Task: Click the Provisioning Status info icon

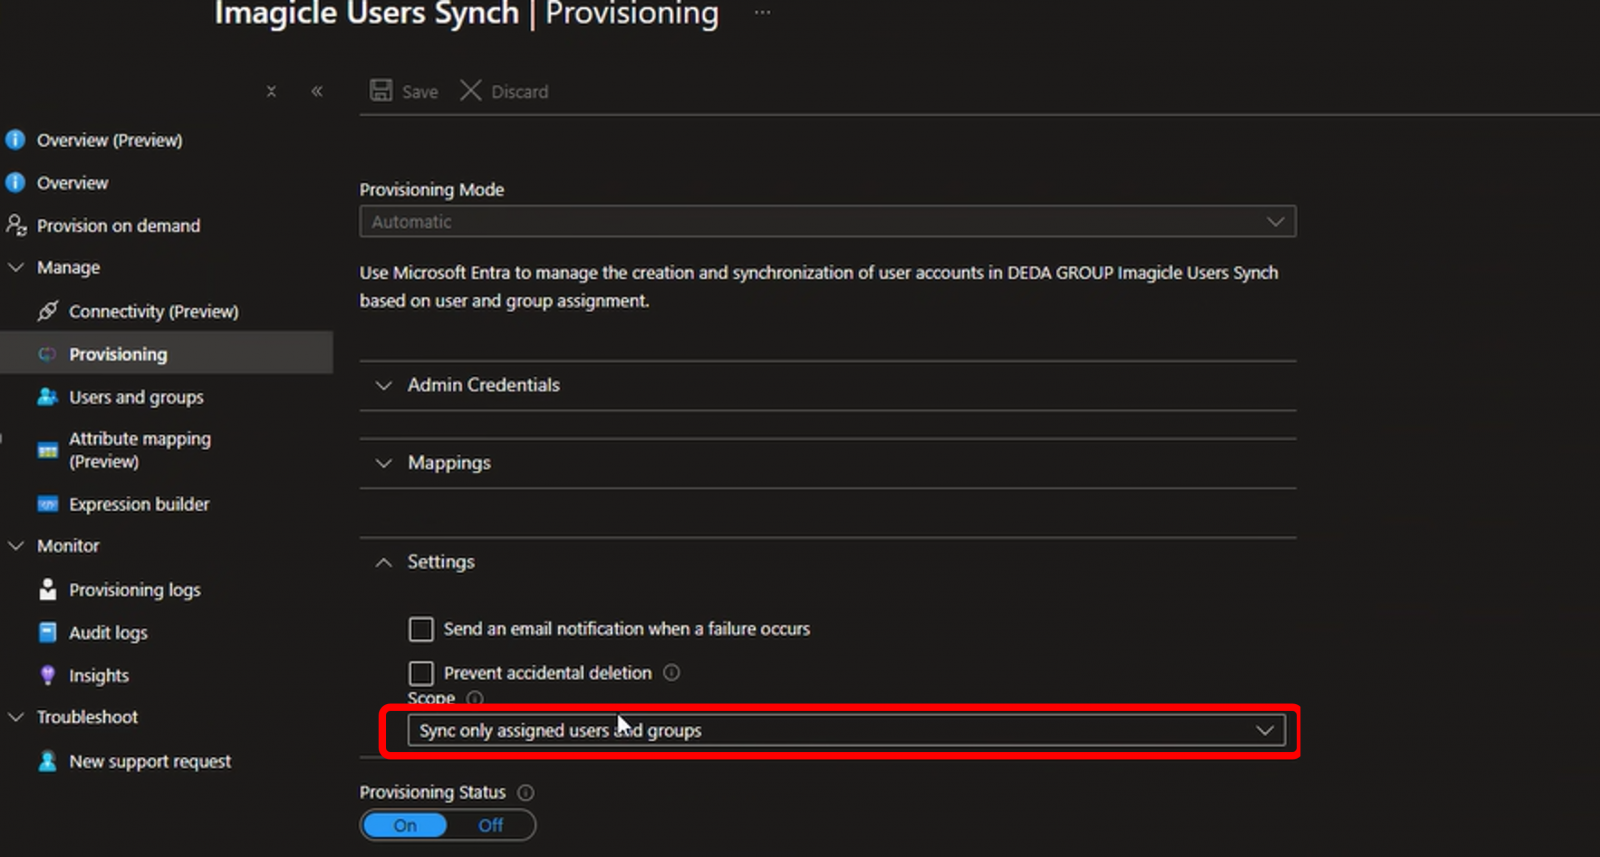Action: 526,793
